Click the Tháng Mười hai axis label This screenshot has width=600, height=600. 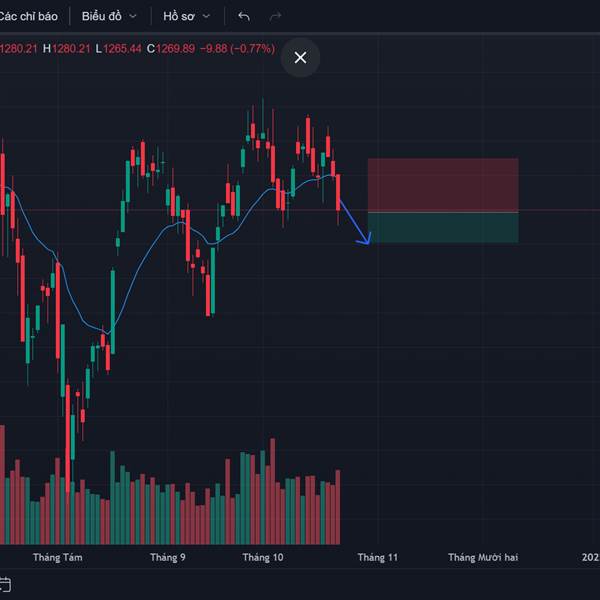tap(483, 558)
